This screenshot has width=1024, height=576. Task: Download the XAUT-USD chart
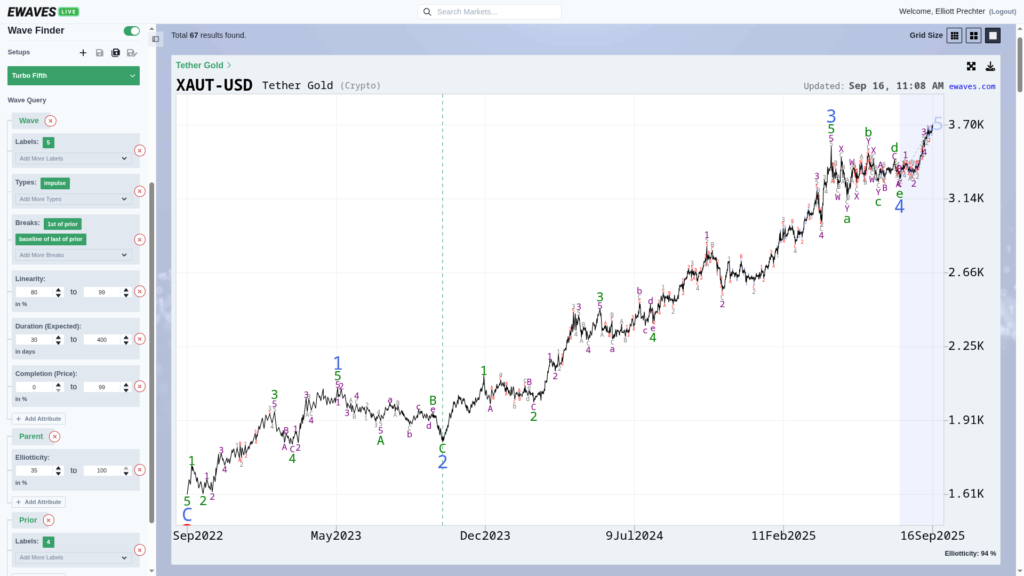990,67
